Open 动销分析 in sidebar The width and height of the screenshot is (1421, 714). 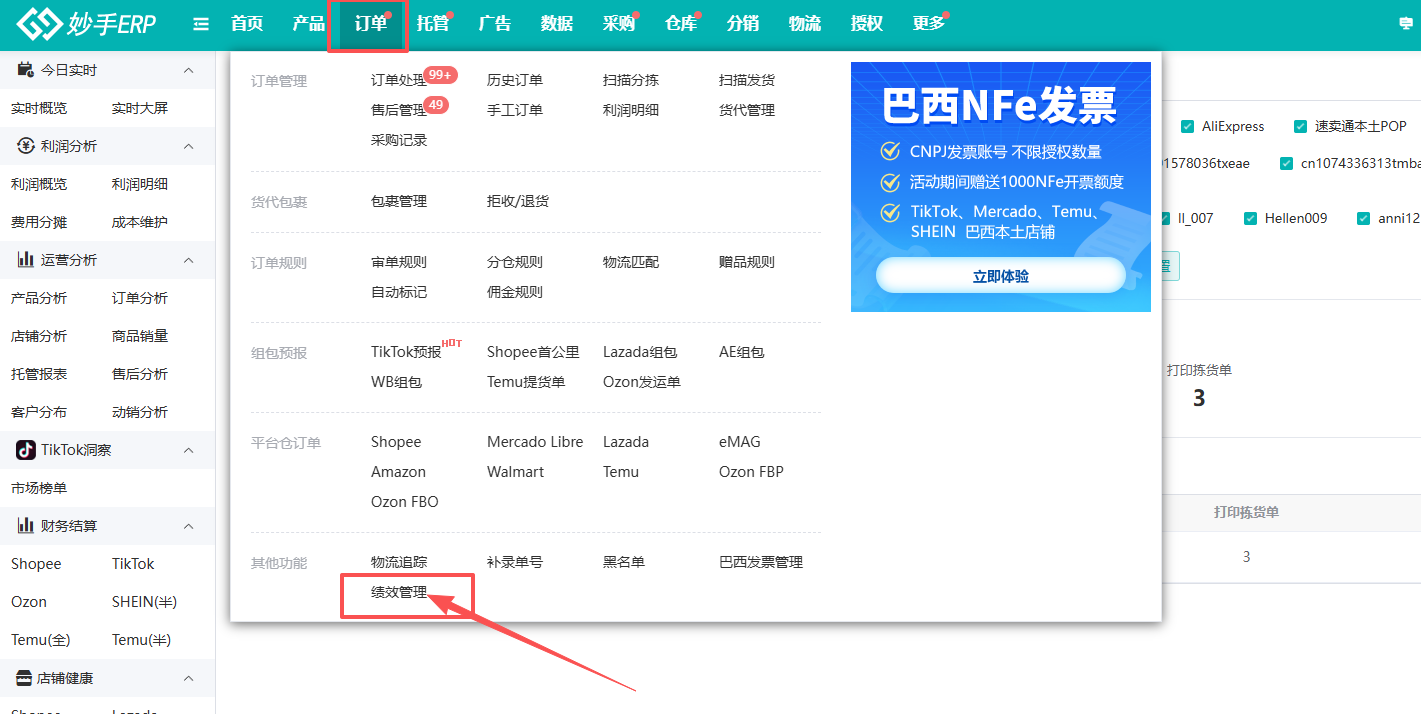tap(140, 412)
